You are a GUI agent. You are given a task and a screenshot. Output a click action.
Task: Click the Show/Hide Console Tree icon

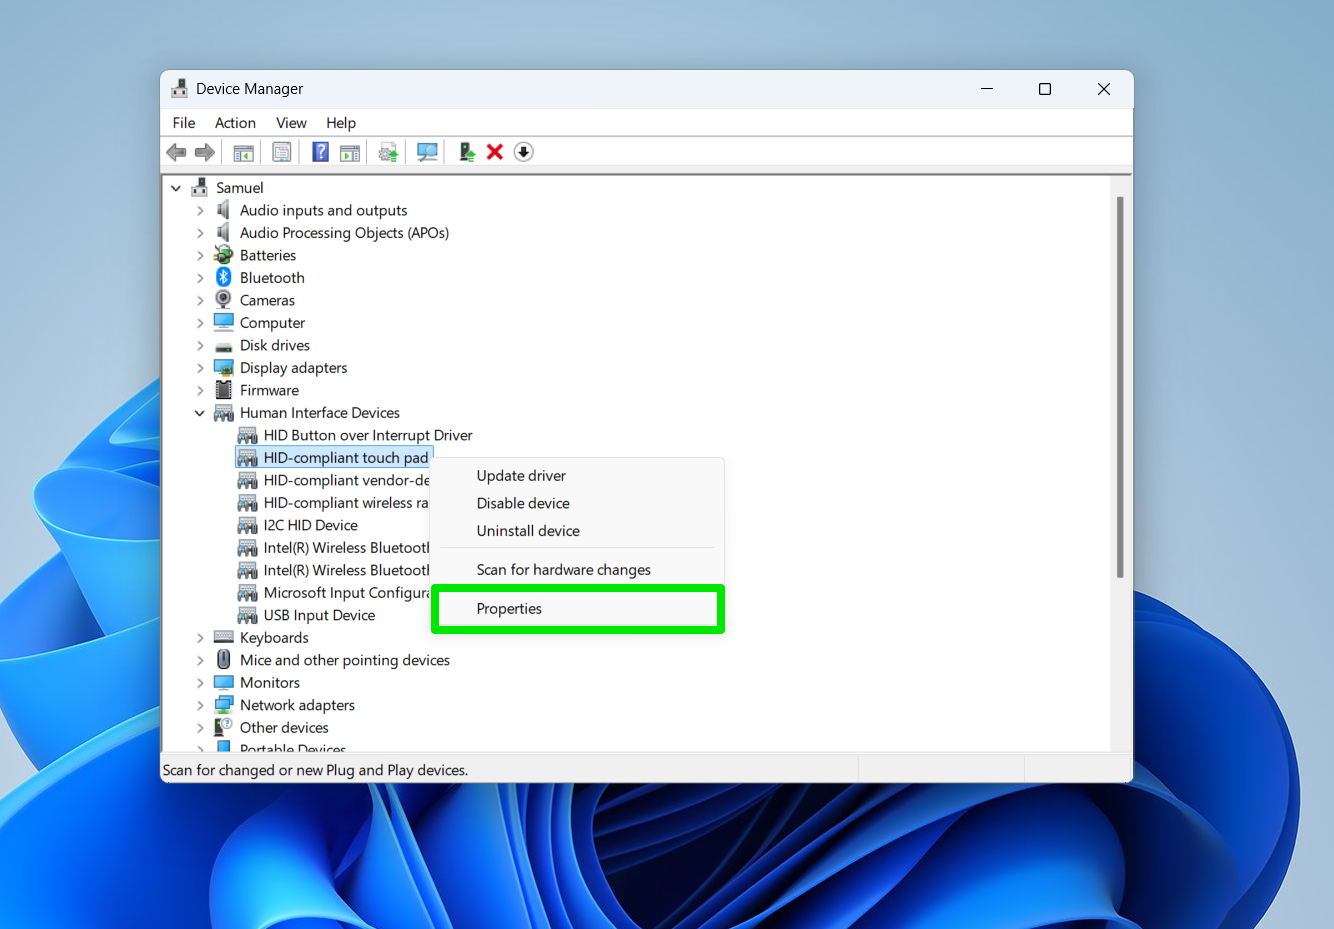coord(243,152)
